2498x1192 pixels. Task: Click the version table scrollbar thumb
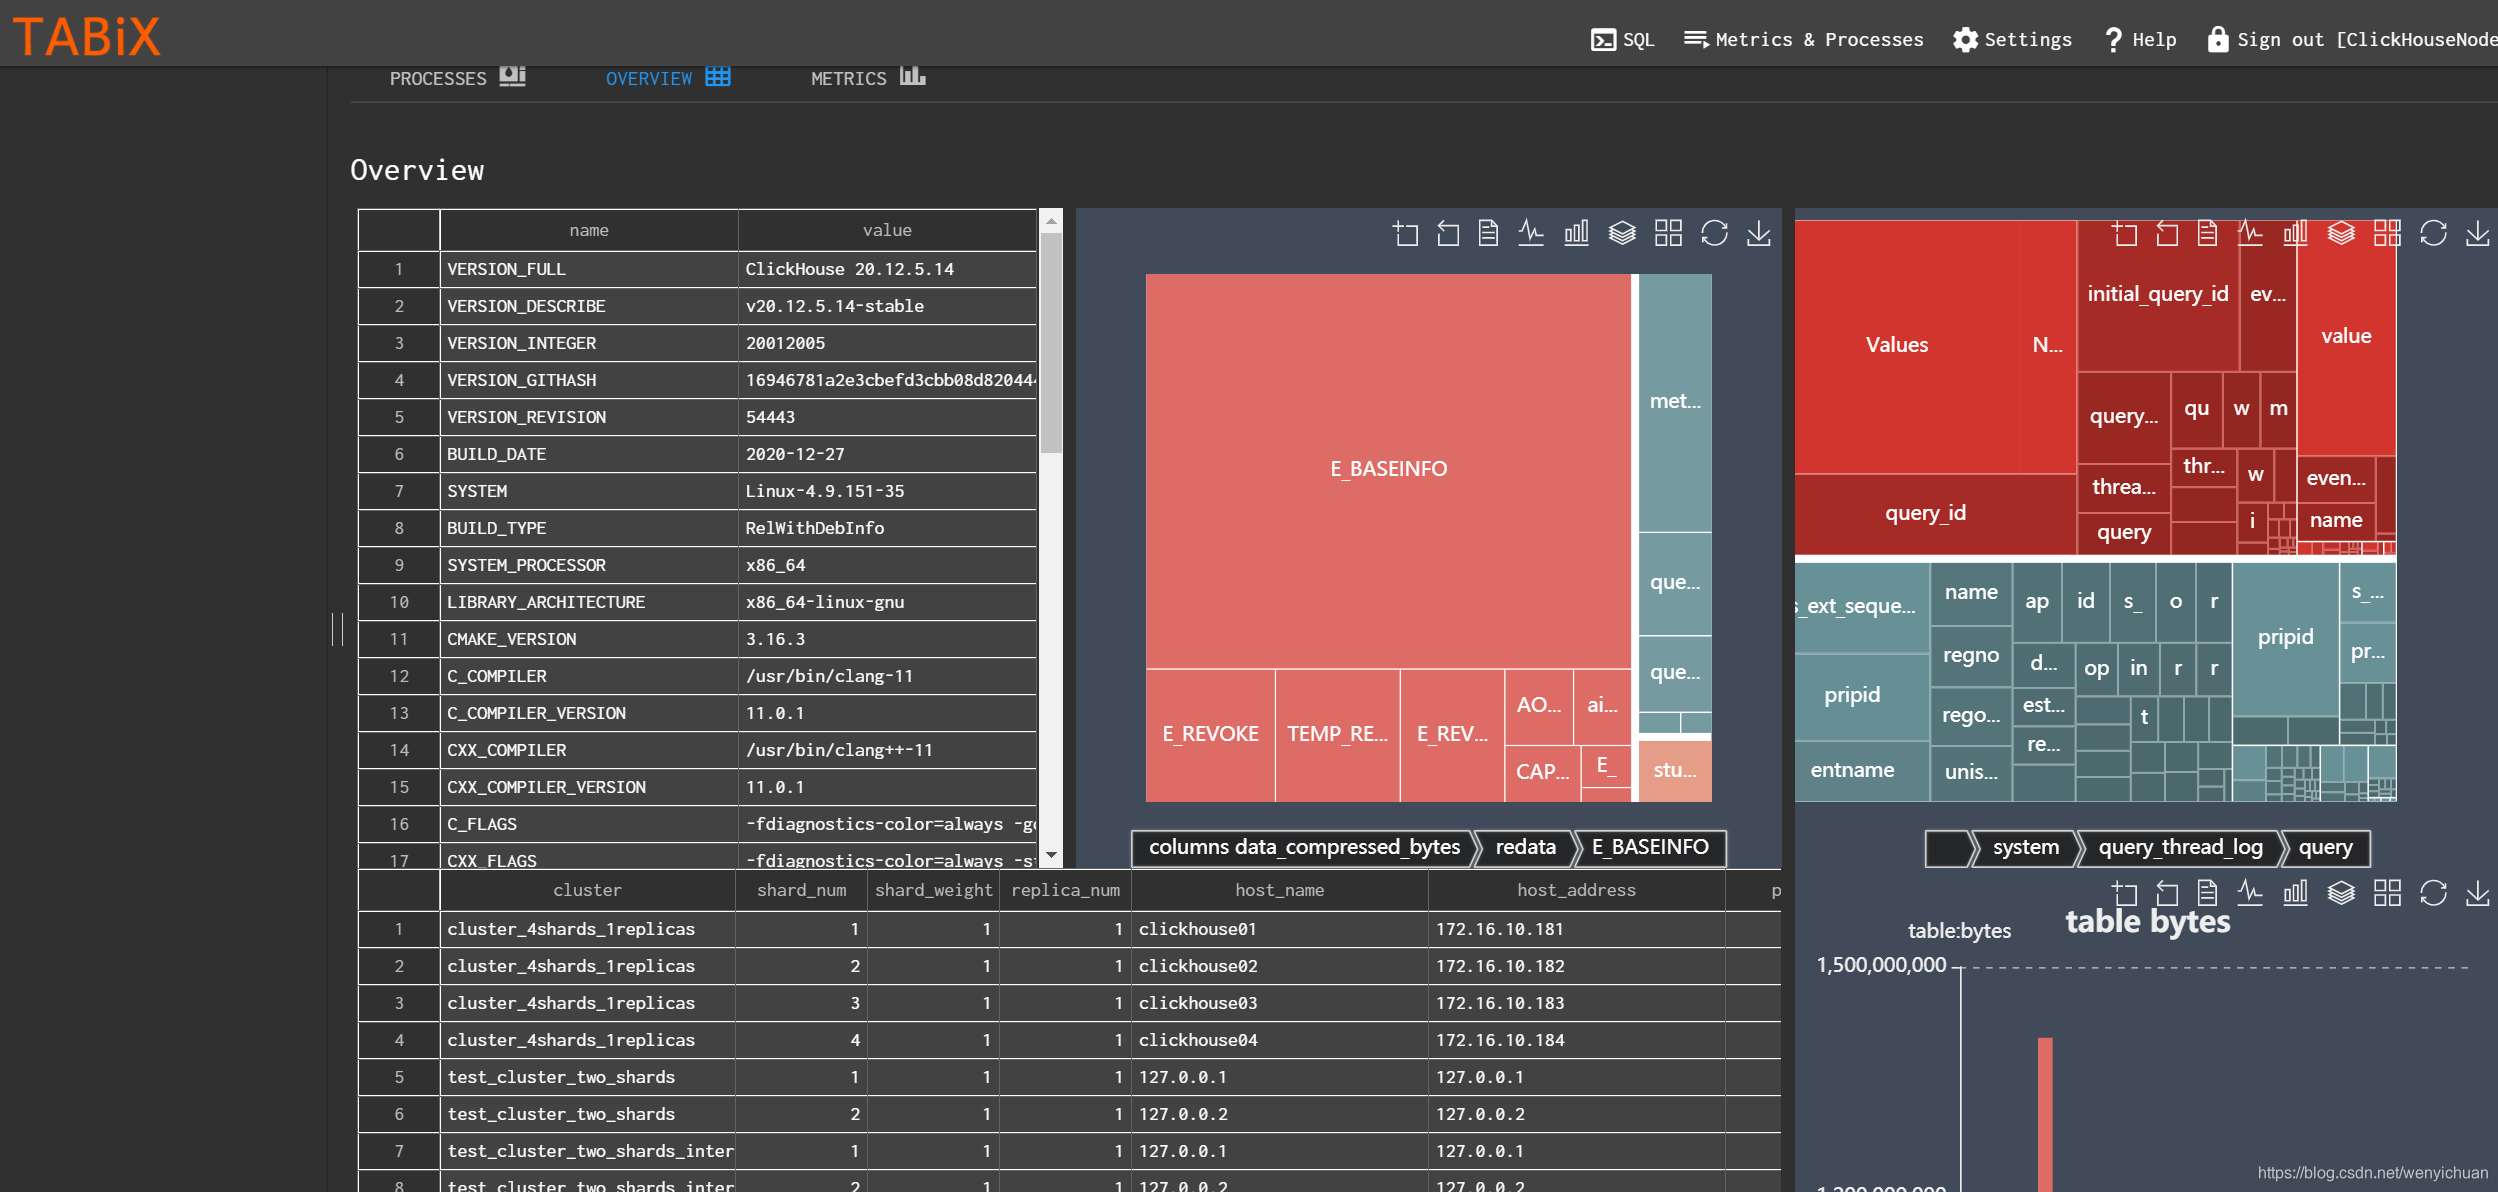pos(1050,343)
